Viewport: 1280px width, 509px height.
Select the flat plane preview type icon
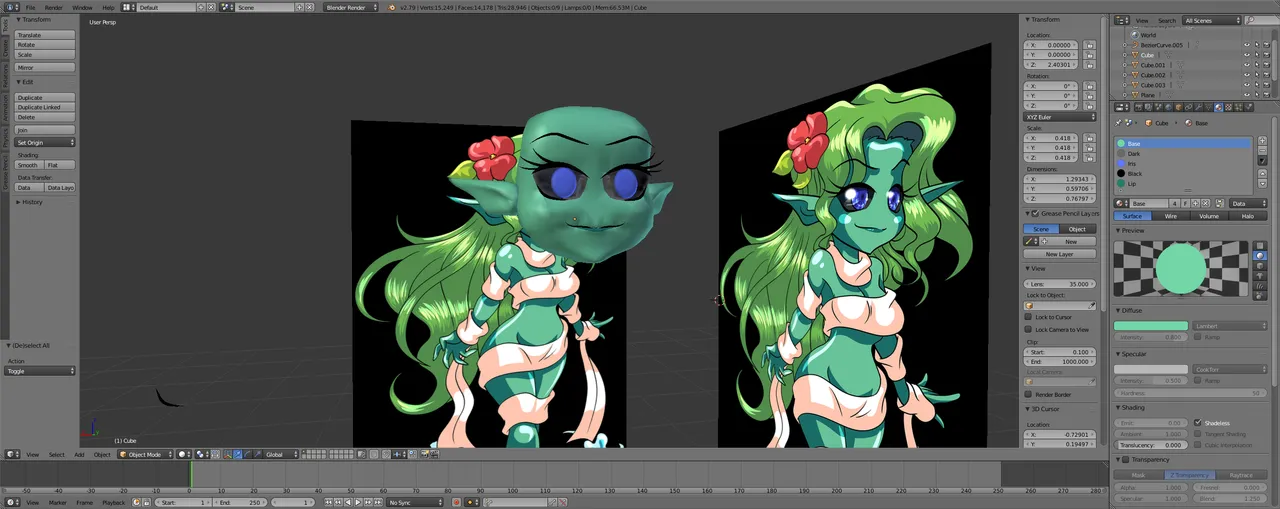coord(1260,245)
